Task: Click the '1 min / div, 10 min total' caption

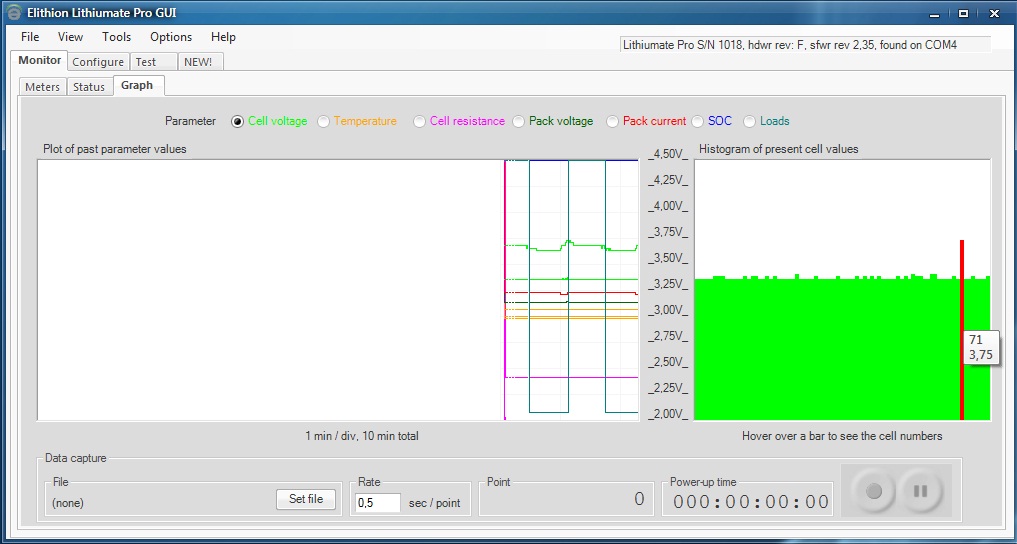Action: (362, 436)
